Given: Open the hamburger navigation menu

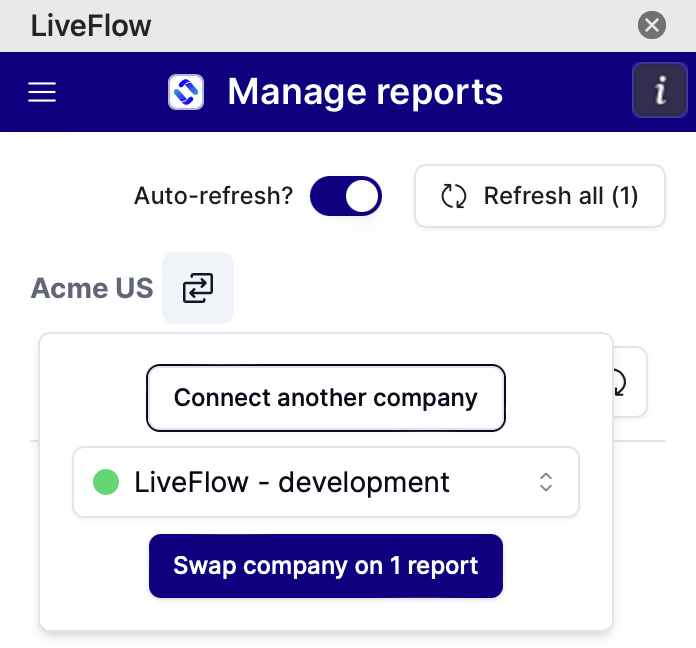Looking at the screenshot, I should click(42, 92).
